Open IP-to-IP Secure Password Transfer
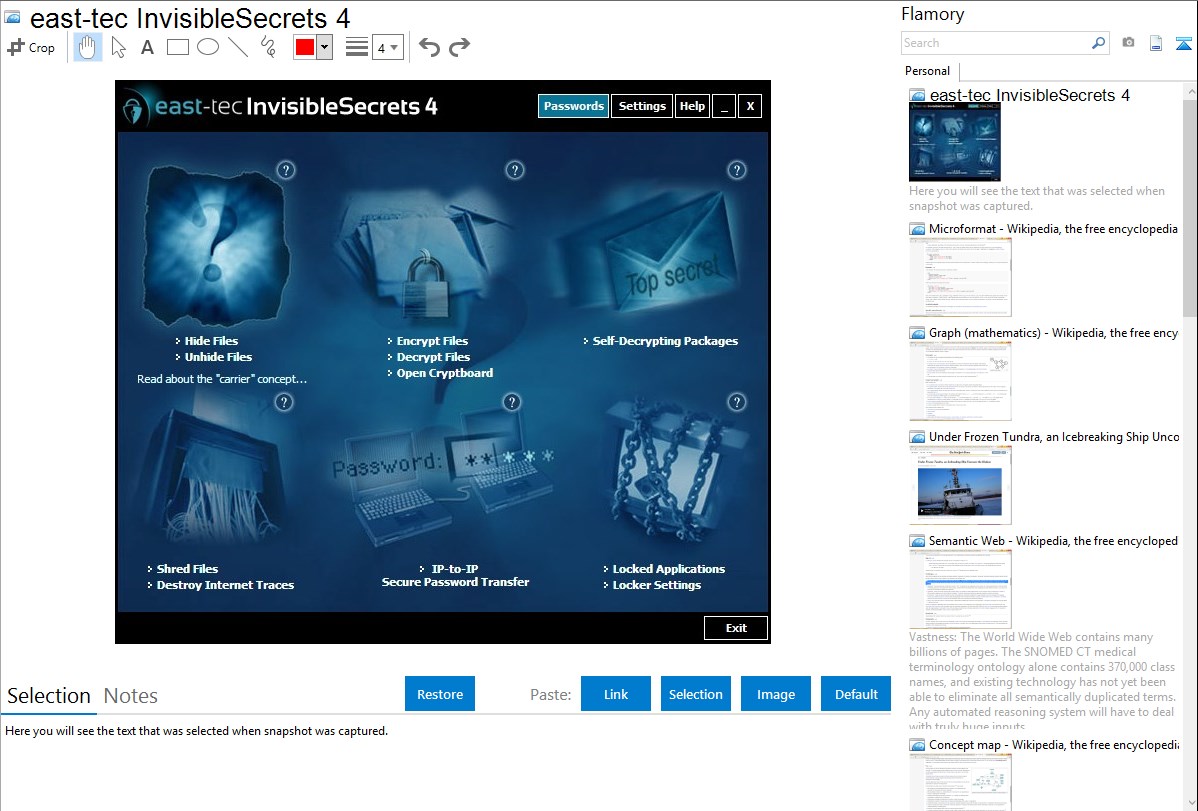The width and height of the screenshot is (1198, 811). [455, 576]
